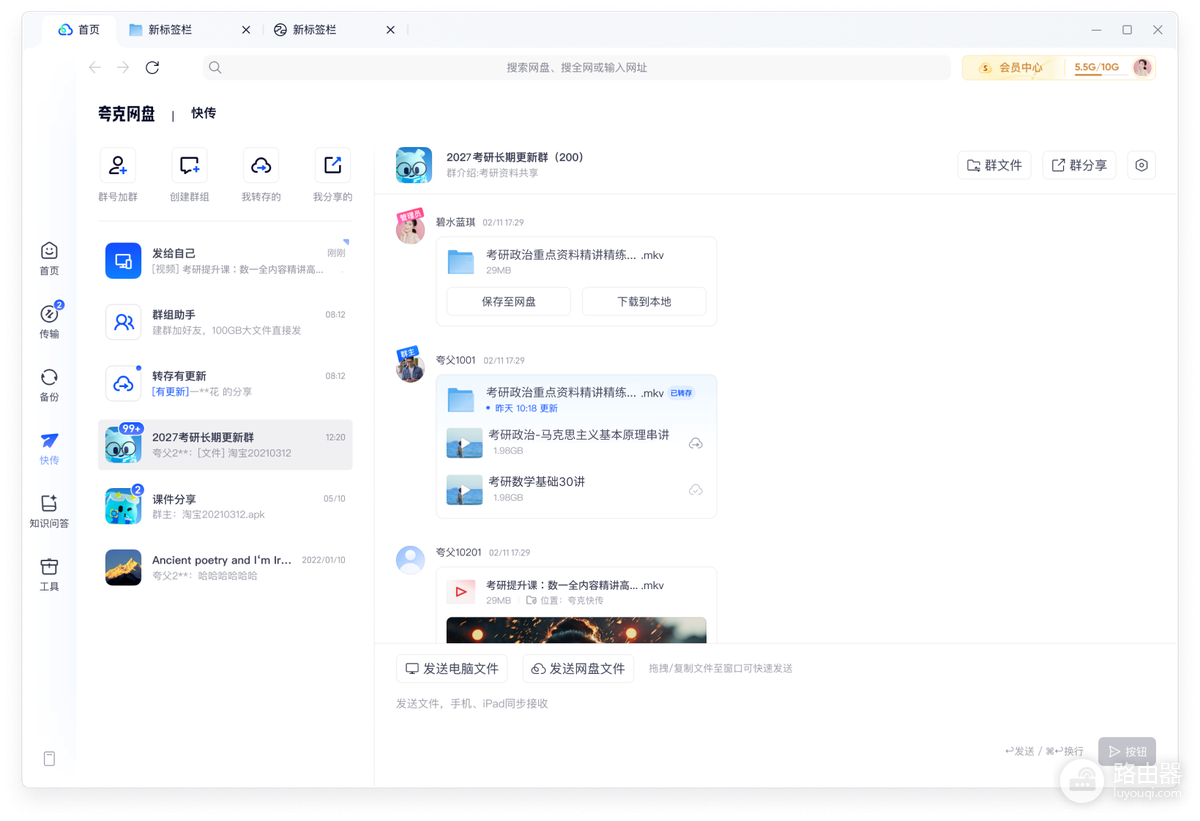Image resolution: width=1200 pixels, height=821 pixels.
Task: Click the 群号加群 icon
Action: 118,165
